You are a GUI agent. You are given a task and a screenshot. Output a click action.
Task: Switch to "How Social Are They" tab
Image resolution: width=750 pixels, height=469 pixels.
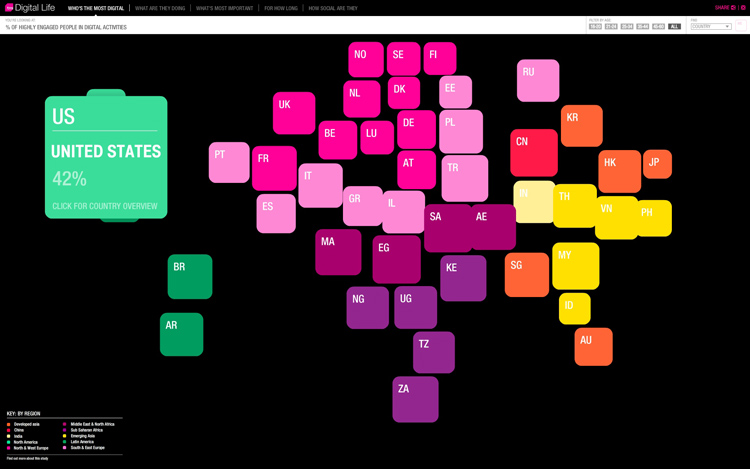(x=333, y=8)
